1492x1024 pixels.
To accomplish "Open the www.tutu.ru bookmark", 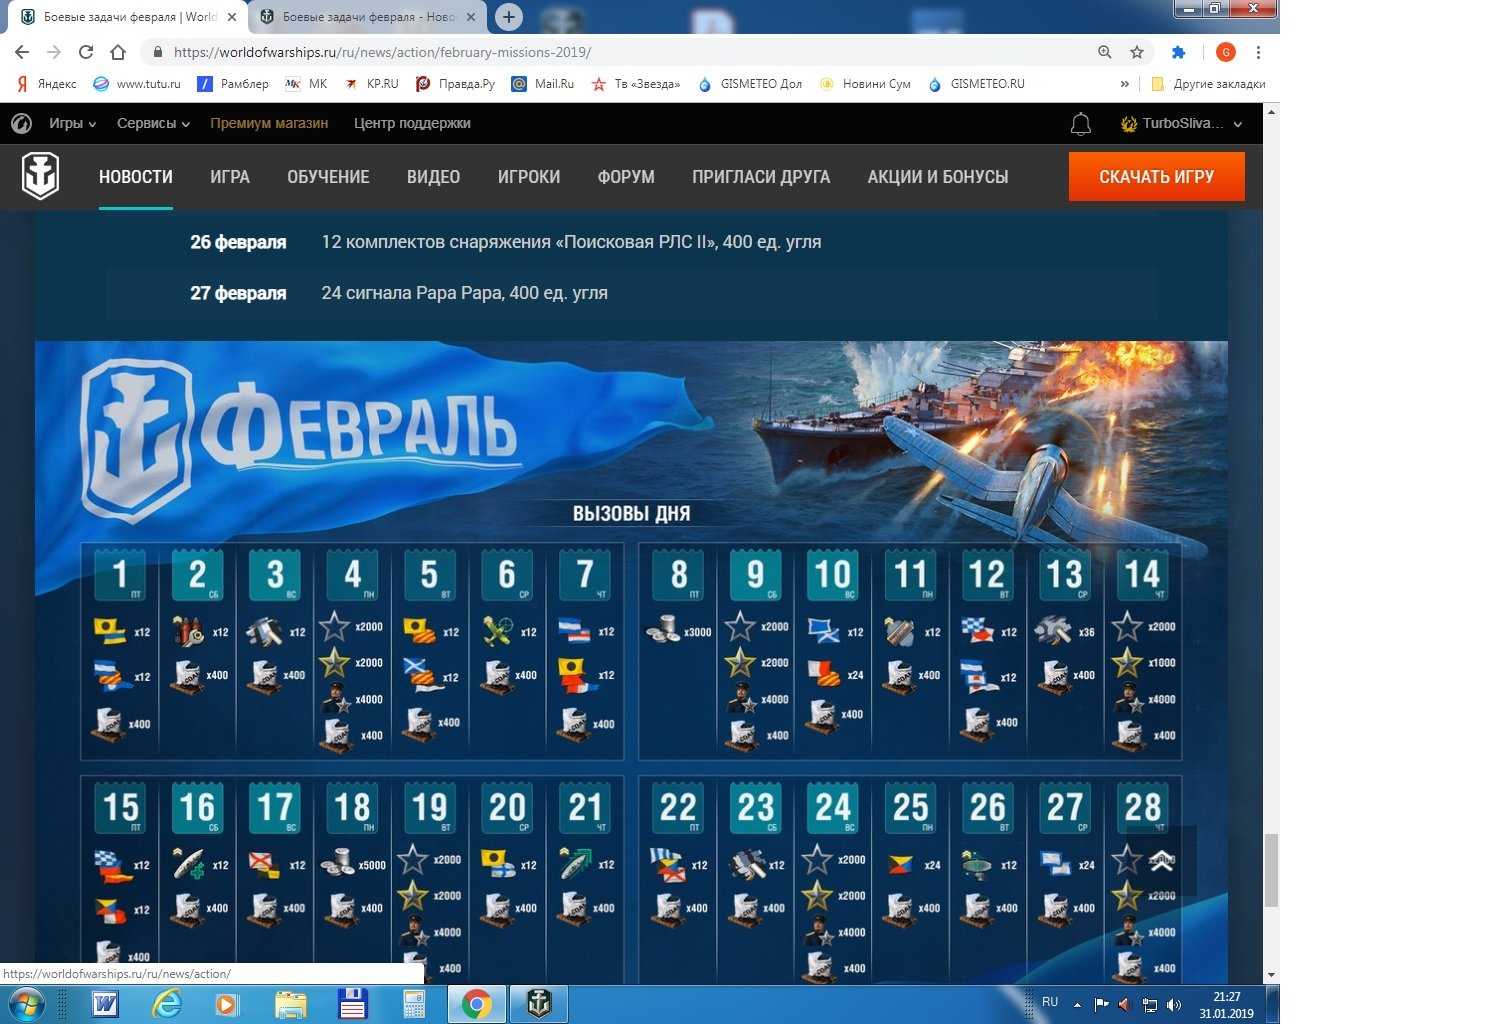I will (137, 84).
